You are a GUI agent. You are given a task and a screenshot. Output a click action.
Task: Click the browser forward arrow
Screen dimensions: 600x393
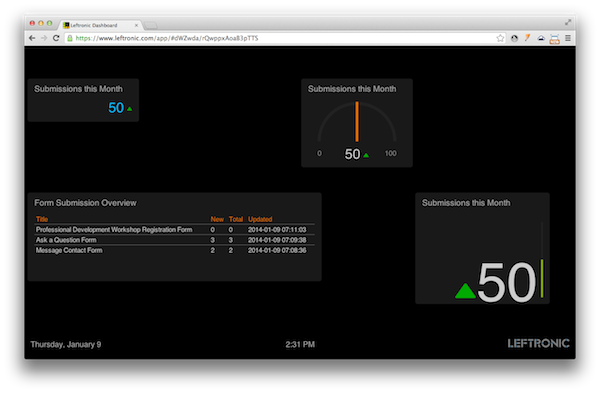tap(44, 38)
